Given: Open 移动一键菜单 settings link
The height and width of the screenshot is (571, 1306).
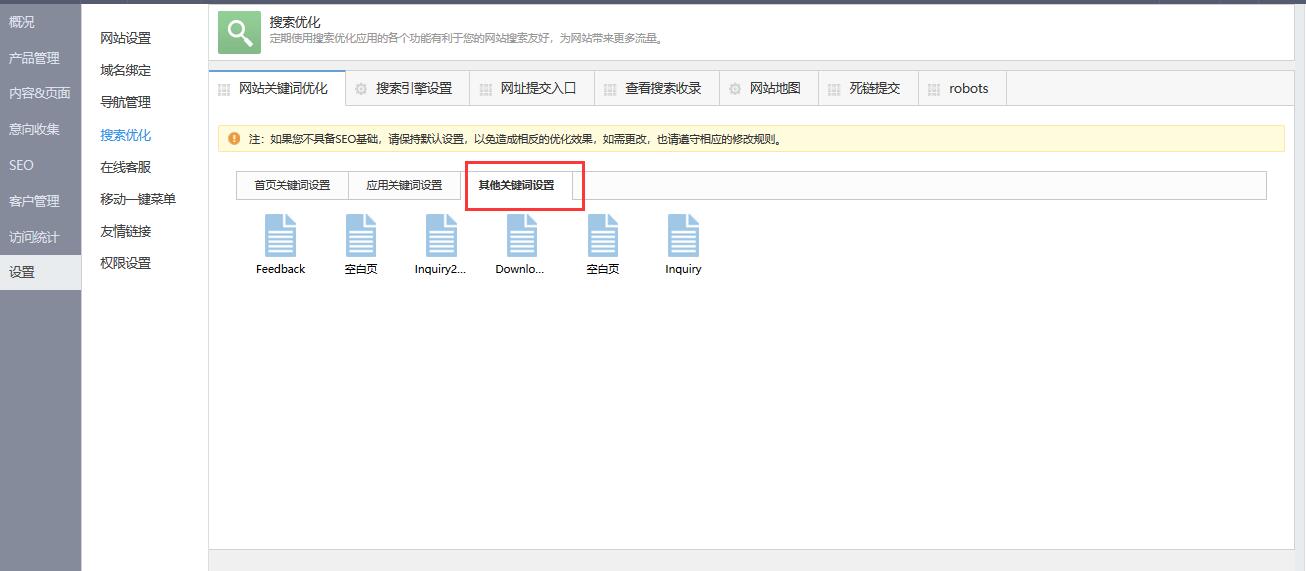Looking at the screenshot, I should (x=138, y=199).
